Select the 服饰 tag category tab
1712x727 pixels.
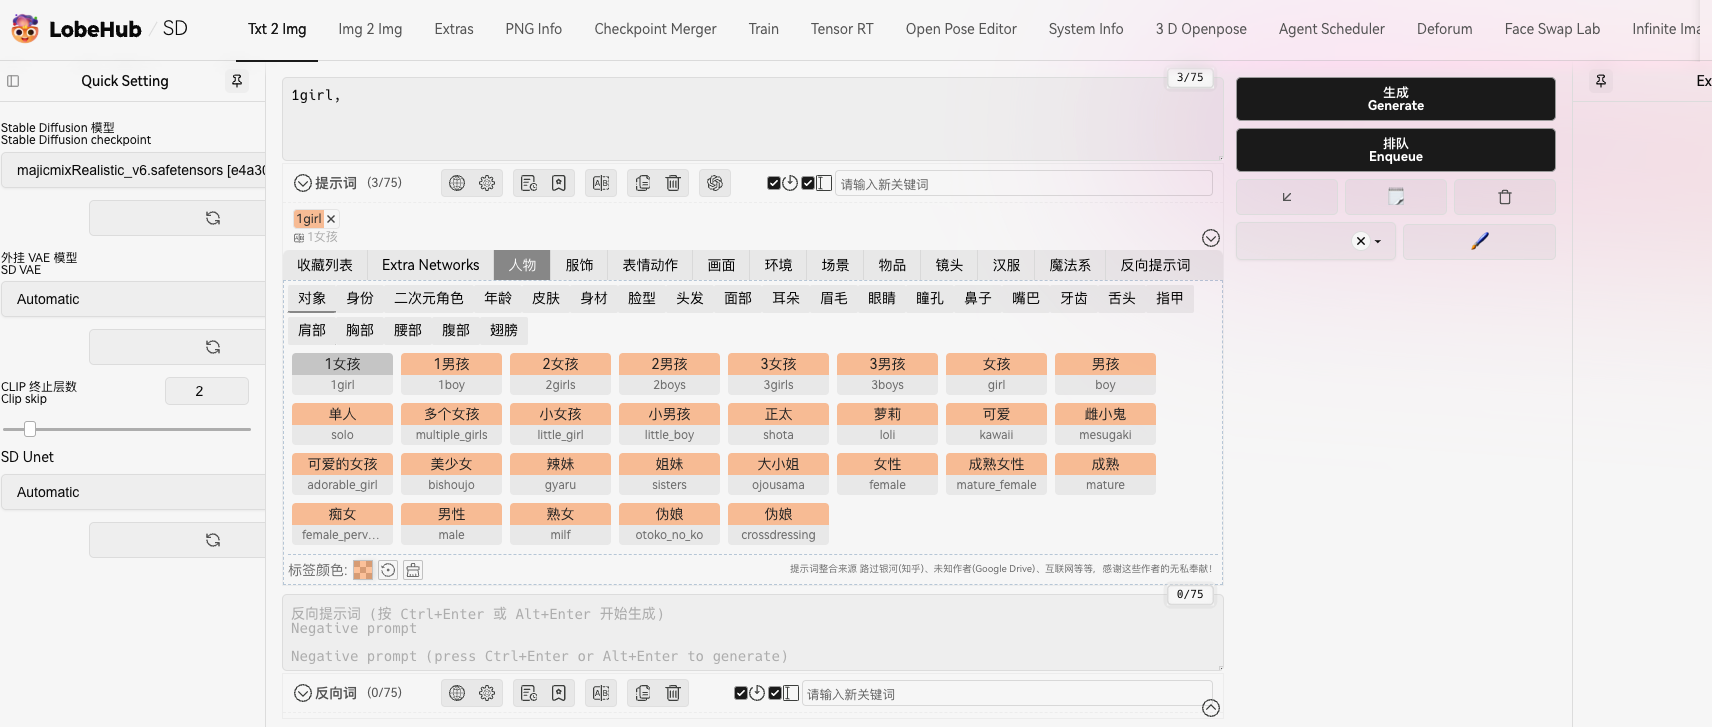[579, 265]
